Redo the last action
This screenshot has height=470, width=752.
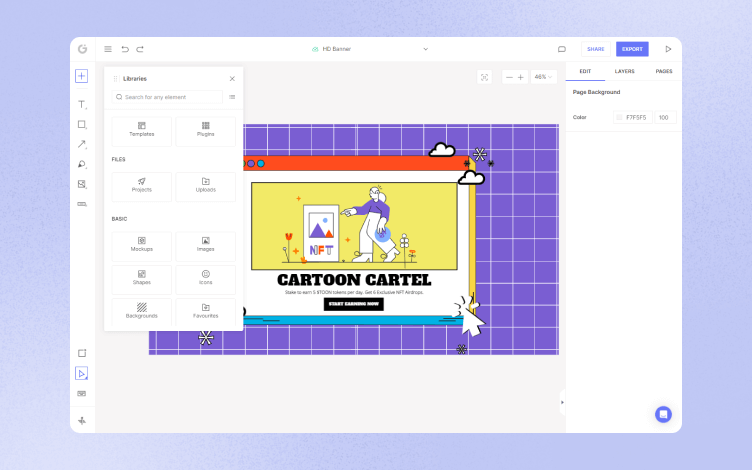pos(140,49)
